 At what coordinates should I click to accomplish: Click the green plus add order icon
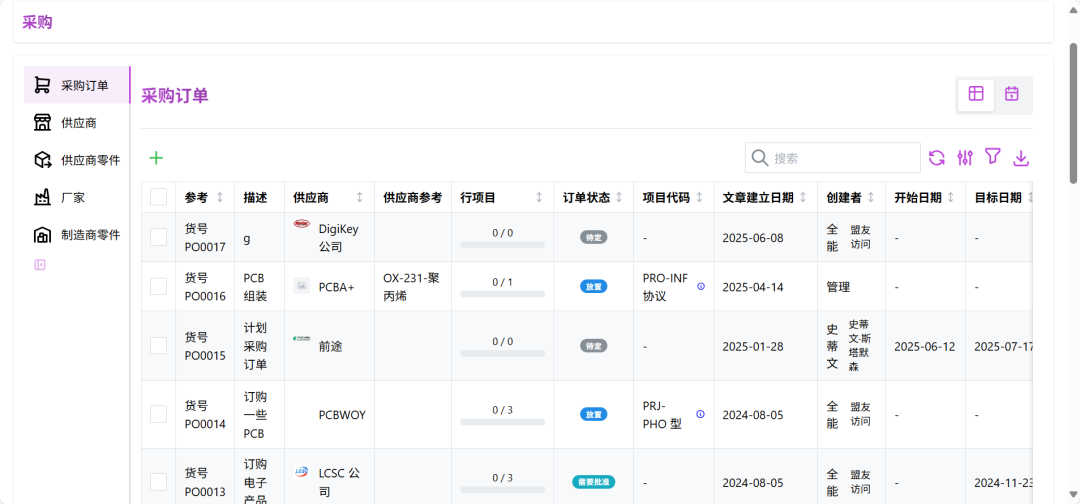(x=156, y=158)
